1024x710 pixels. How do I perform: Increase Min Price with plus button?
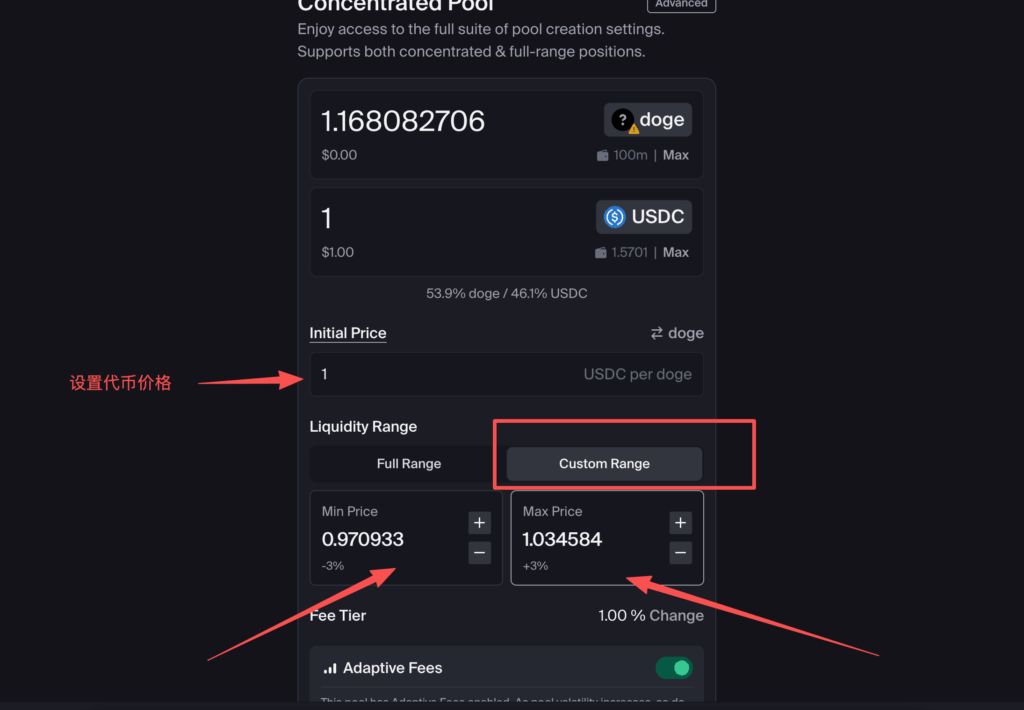pyautogui.click(x=479, y=523)
